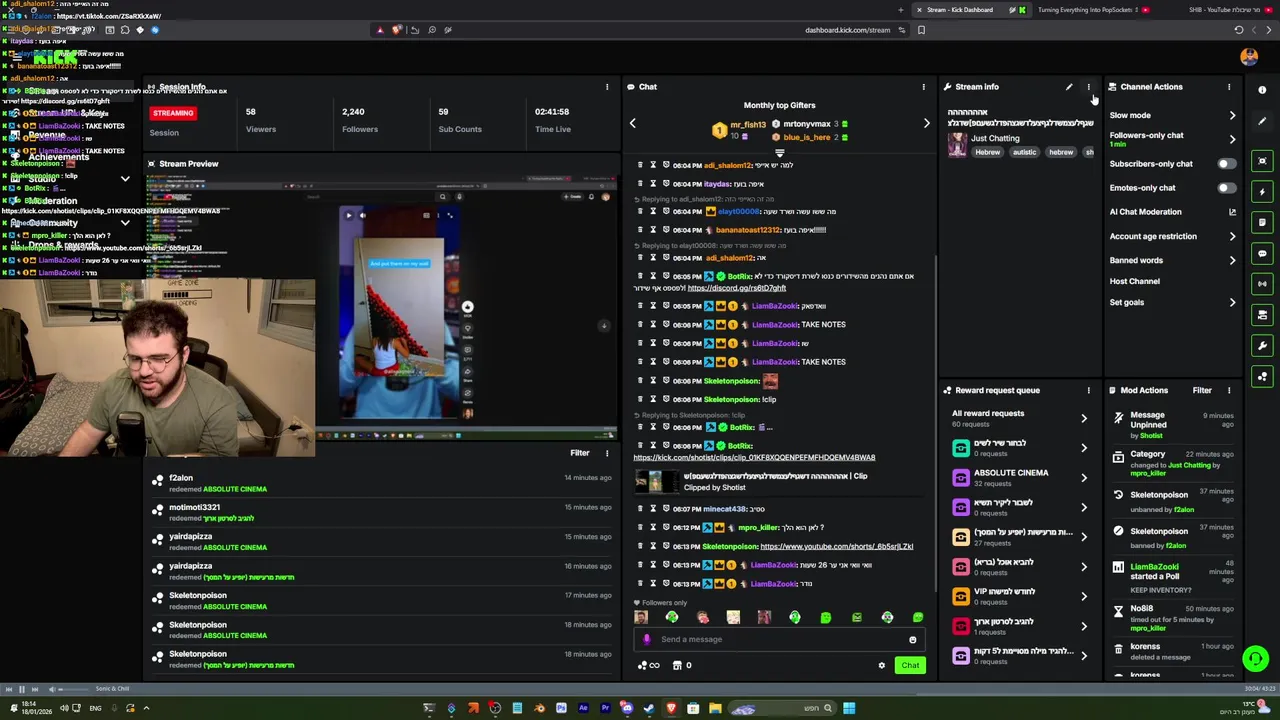Open the user avatar at top right
This screenshot has height=720, width=1280.
click(x=1248, y=57)
